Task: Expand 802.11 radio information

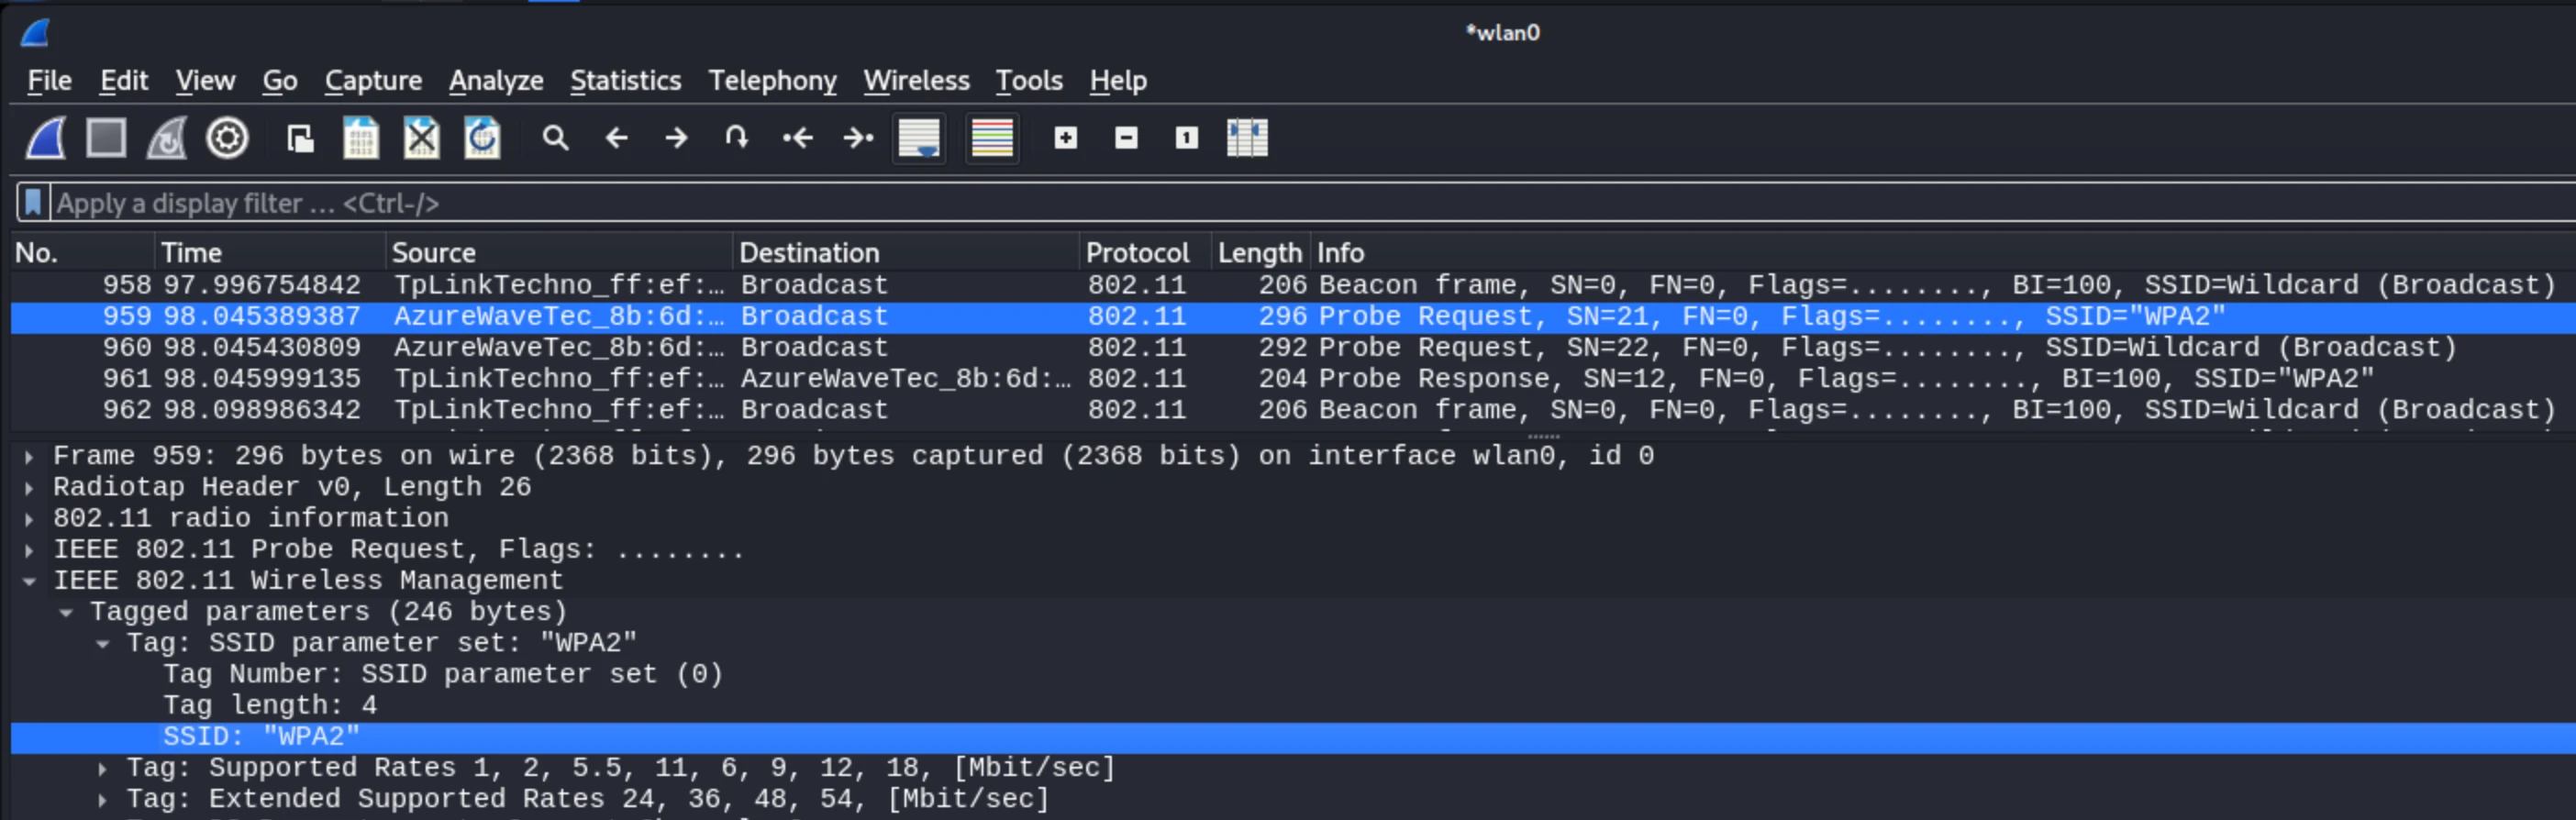Action: coord(29,519)
